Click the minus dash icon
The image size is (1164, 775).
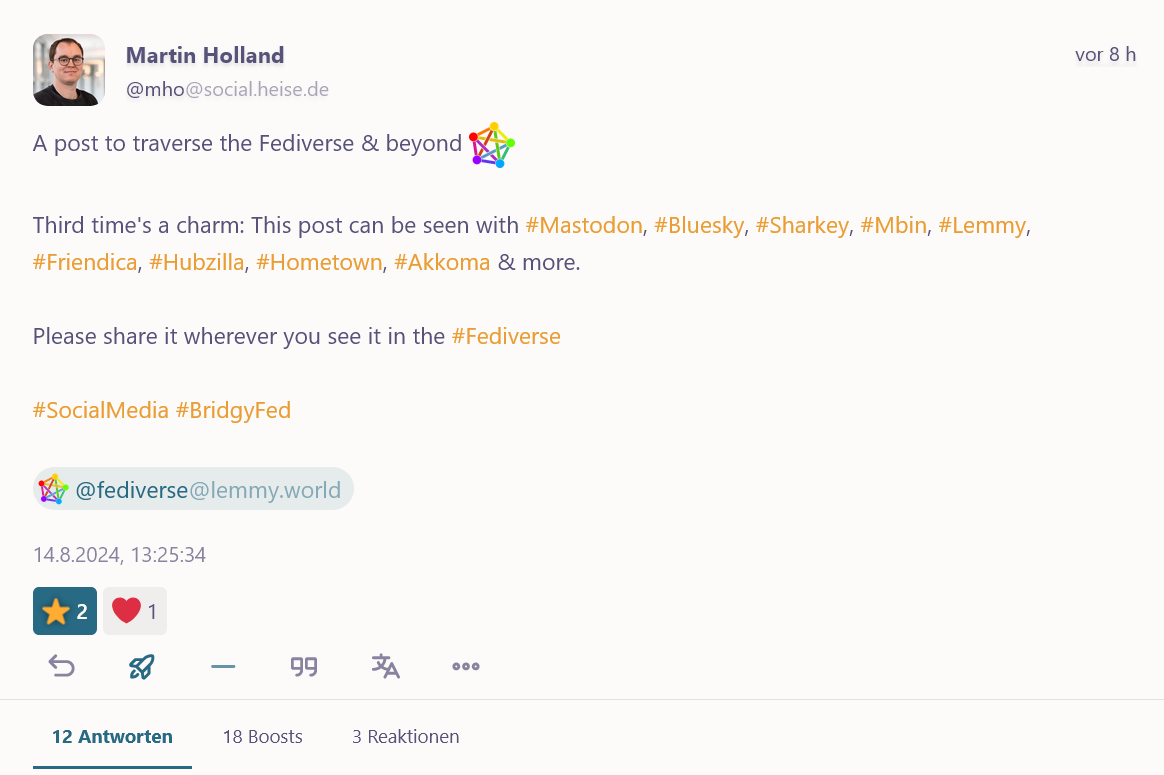(223, 666)
